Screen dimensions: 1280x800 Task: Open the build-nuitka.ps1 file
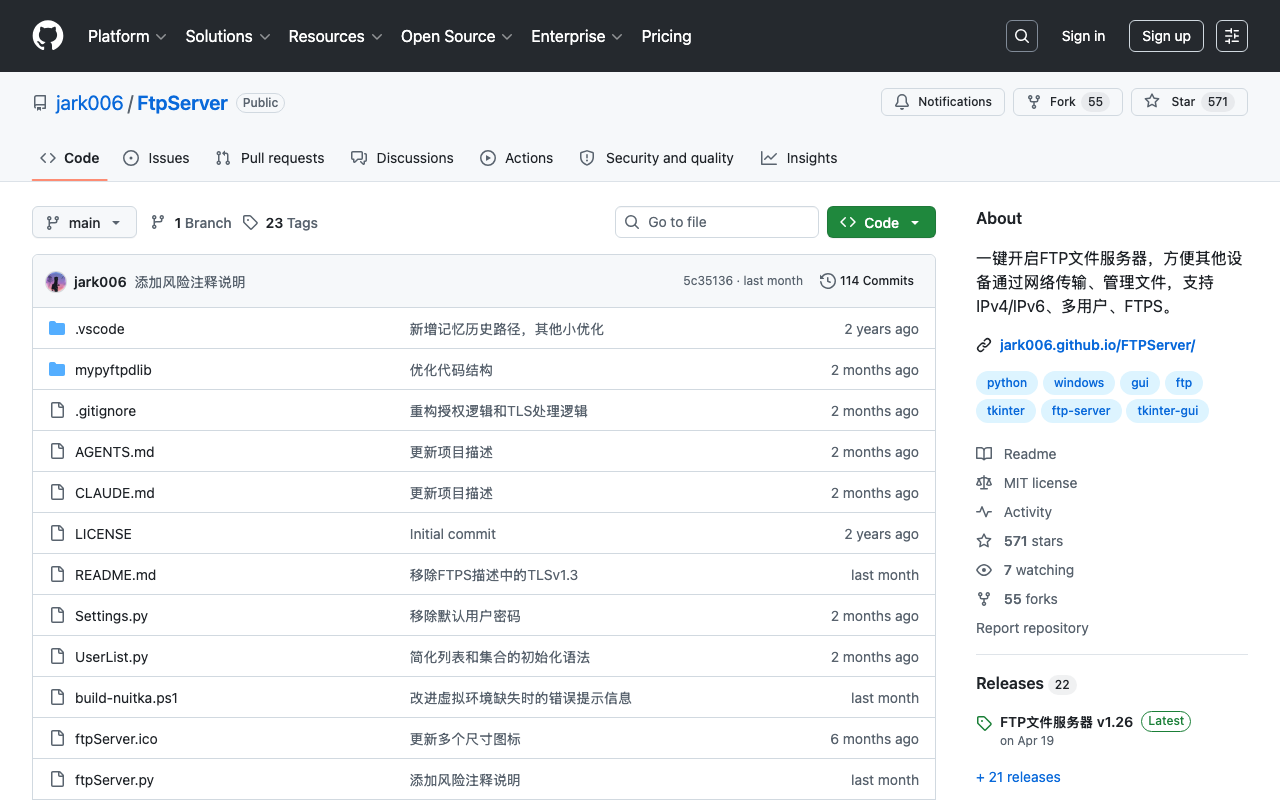click(x=126, y=698)
